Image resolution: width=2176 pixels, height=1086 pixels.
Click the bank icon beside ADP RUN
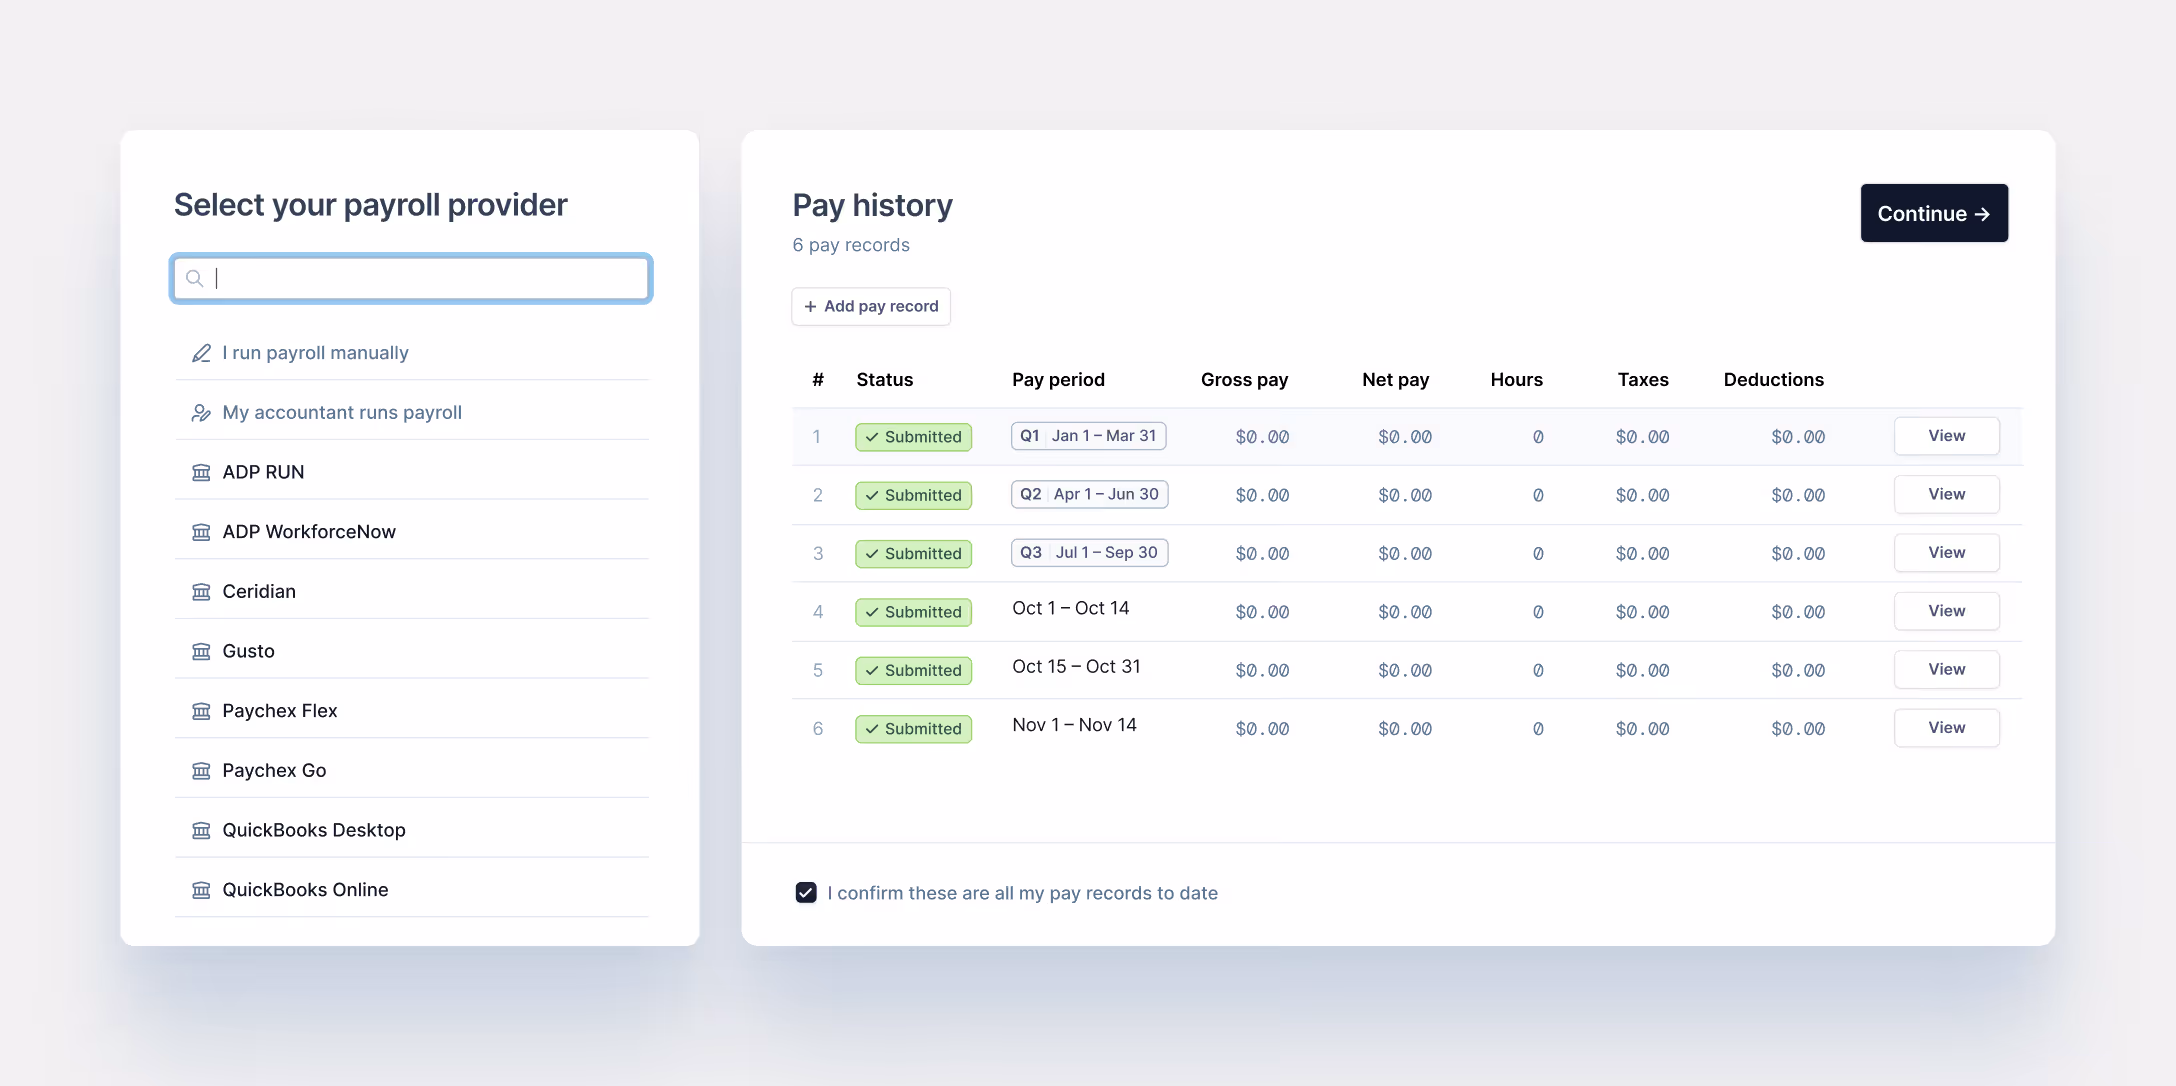(201, 472)
